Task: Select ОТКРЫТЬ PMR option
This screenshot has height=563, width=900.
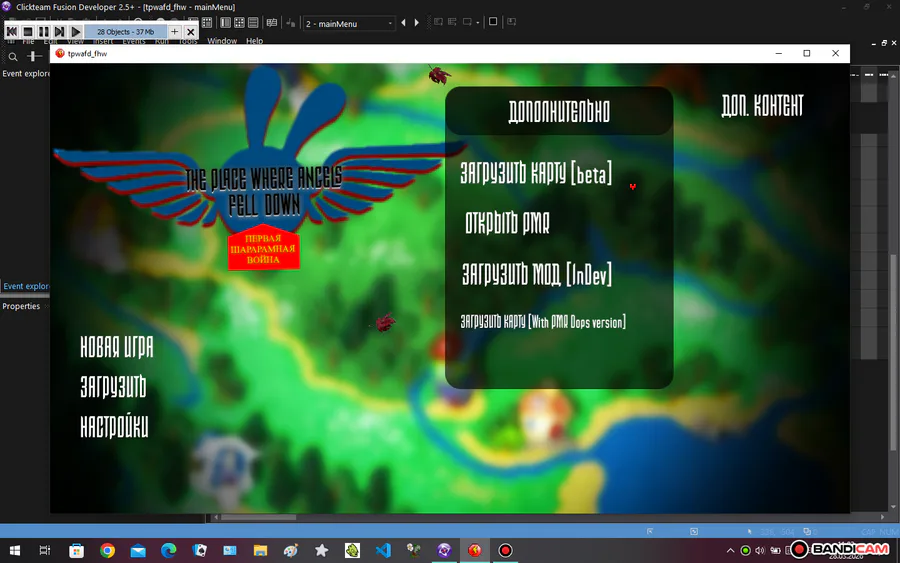Action: click(x=507, y=223)
